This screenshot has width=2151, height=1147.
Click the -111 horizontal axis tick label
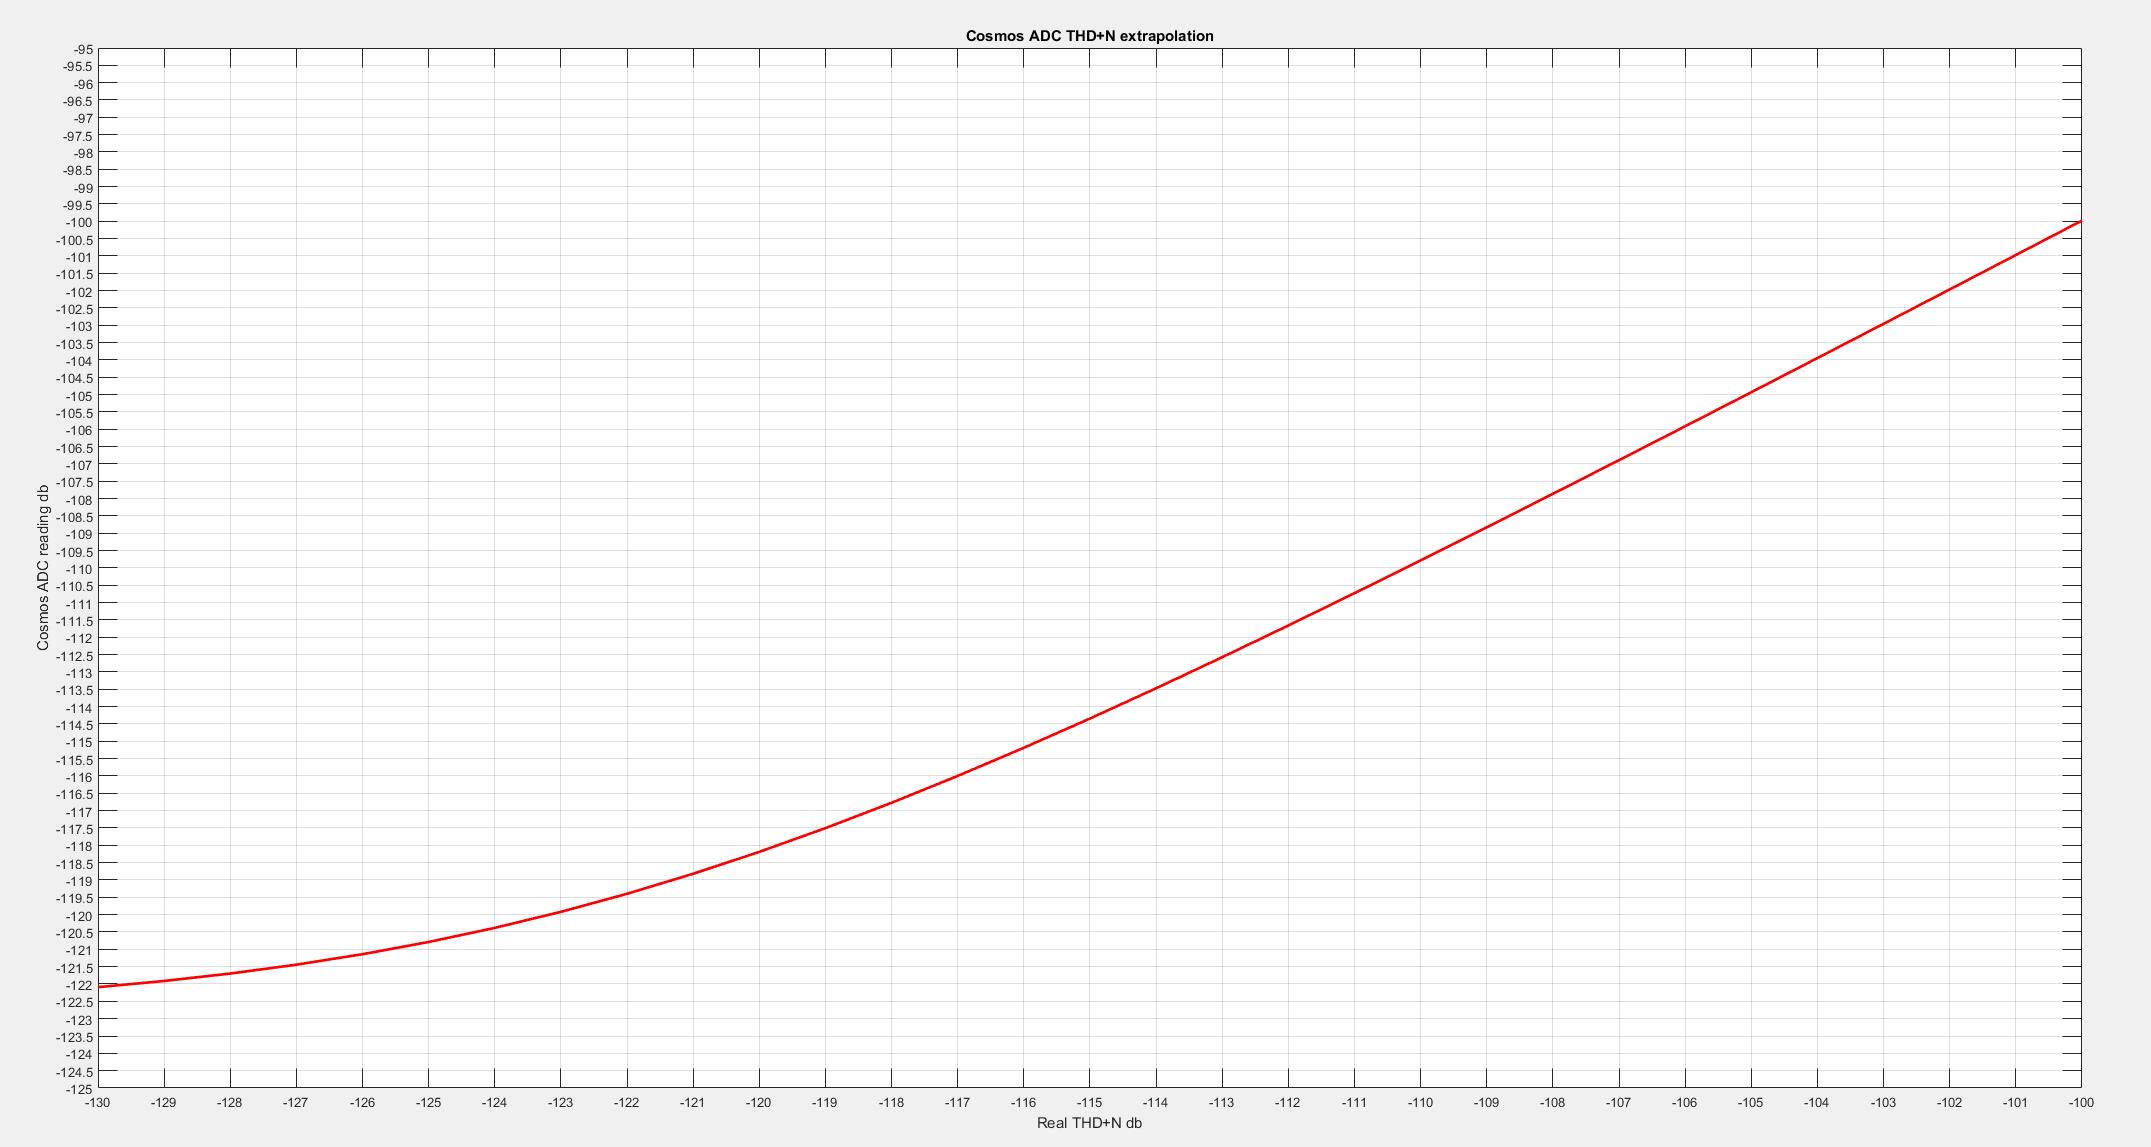1354,1102
